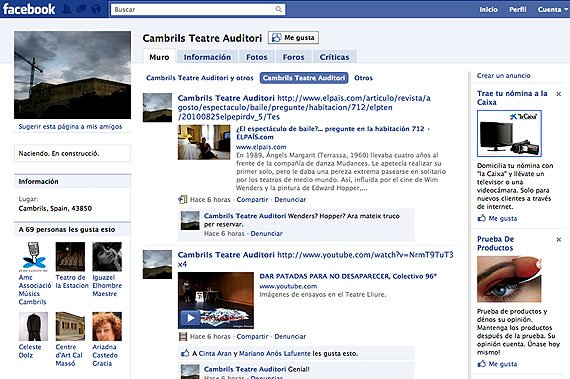This screenshot has height=379, width=570.
Task: Click the video-post icon beside the YouTube post's 'Hace 6 horas'
Action: (183, 336)
